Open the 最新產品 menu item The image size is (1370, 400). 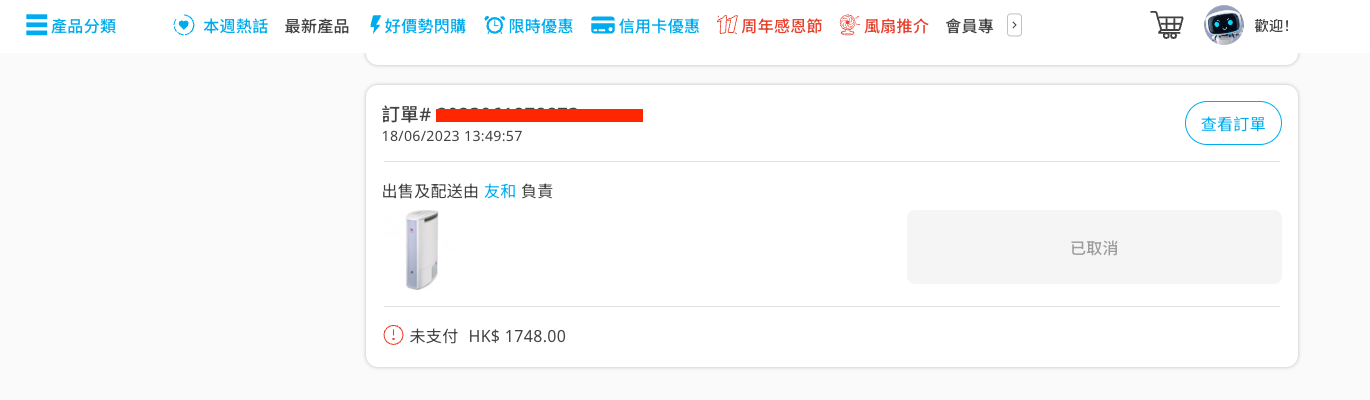[x=317, y=26]
